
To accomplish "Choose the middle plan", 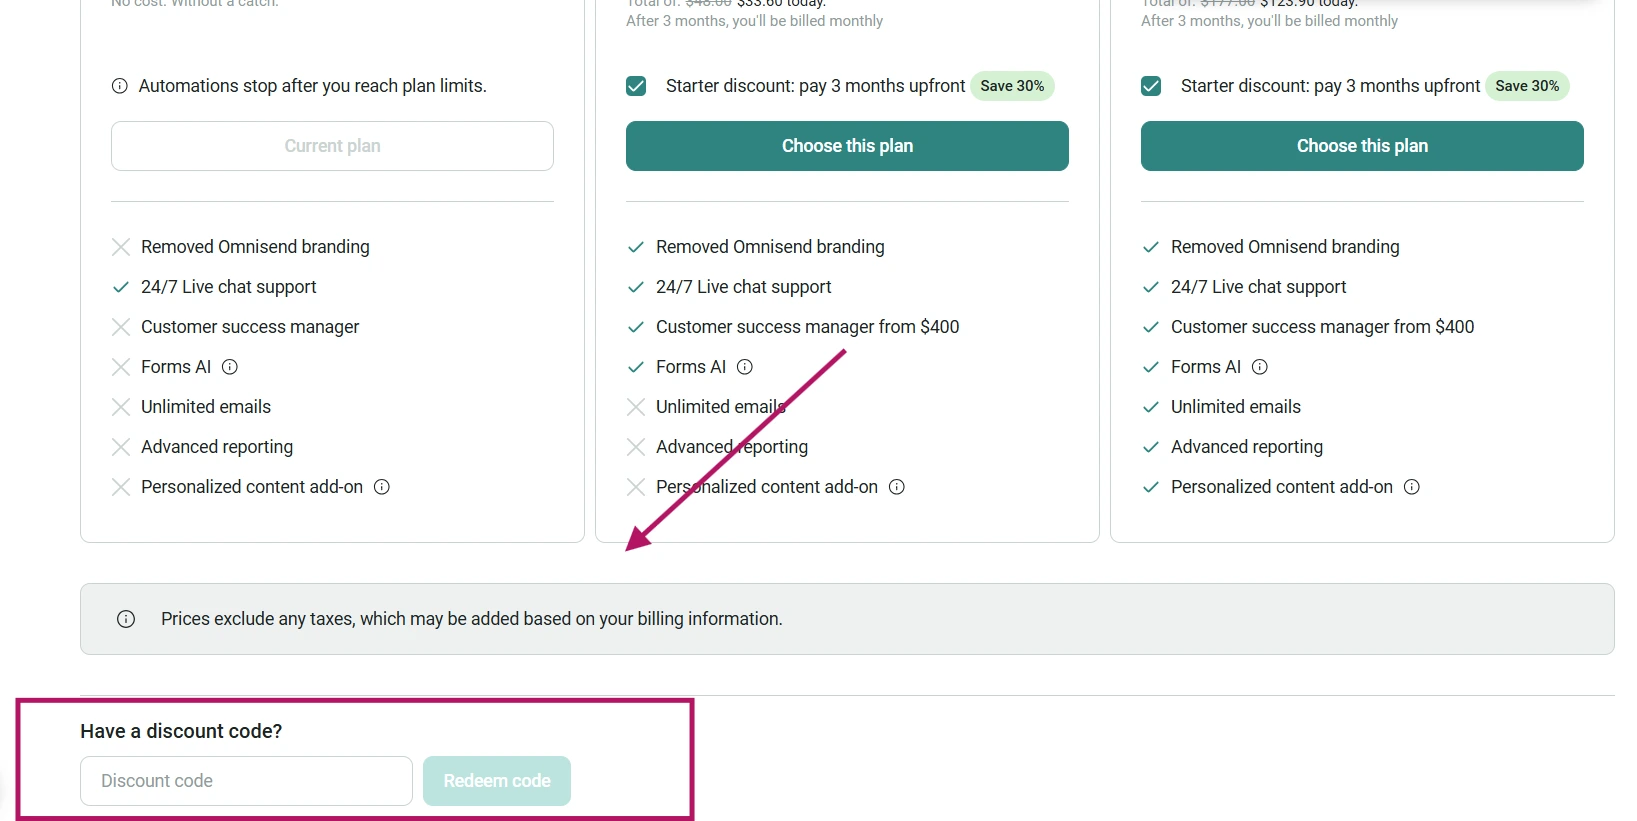I will pos(847,146).
